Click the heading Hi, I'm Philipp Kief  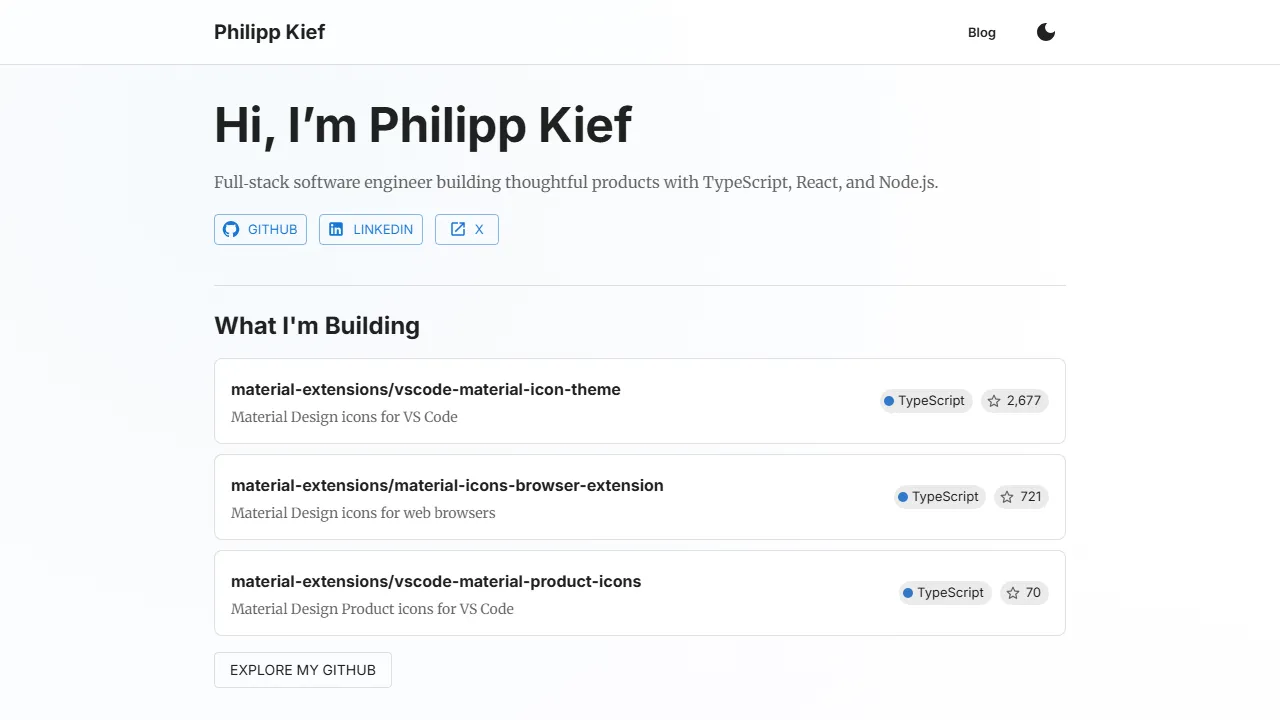tap(422, 124)
